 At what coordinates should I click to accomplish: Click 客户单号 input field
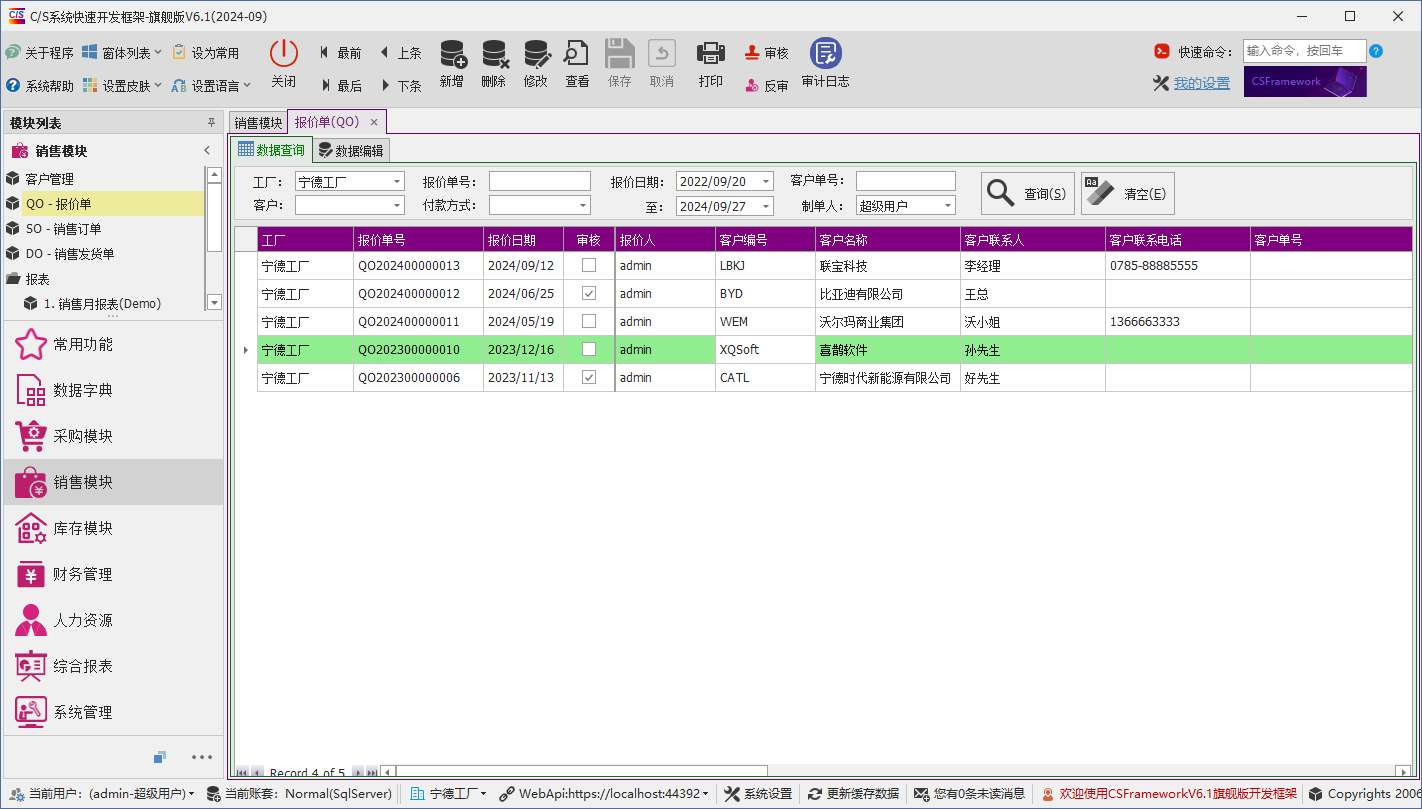906,181
